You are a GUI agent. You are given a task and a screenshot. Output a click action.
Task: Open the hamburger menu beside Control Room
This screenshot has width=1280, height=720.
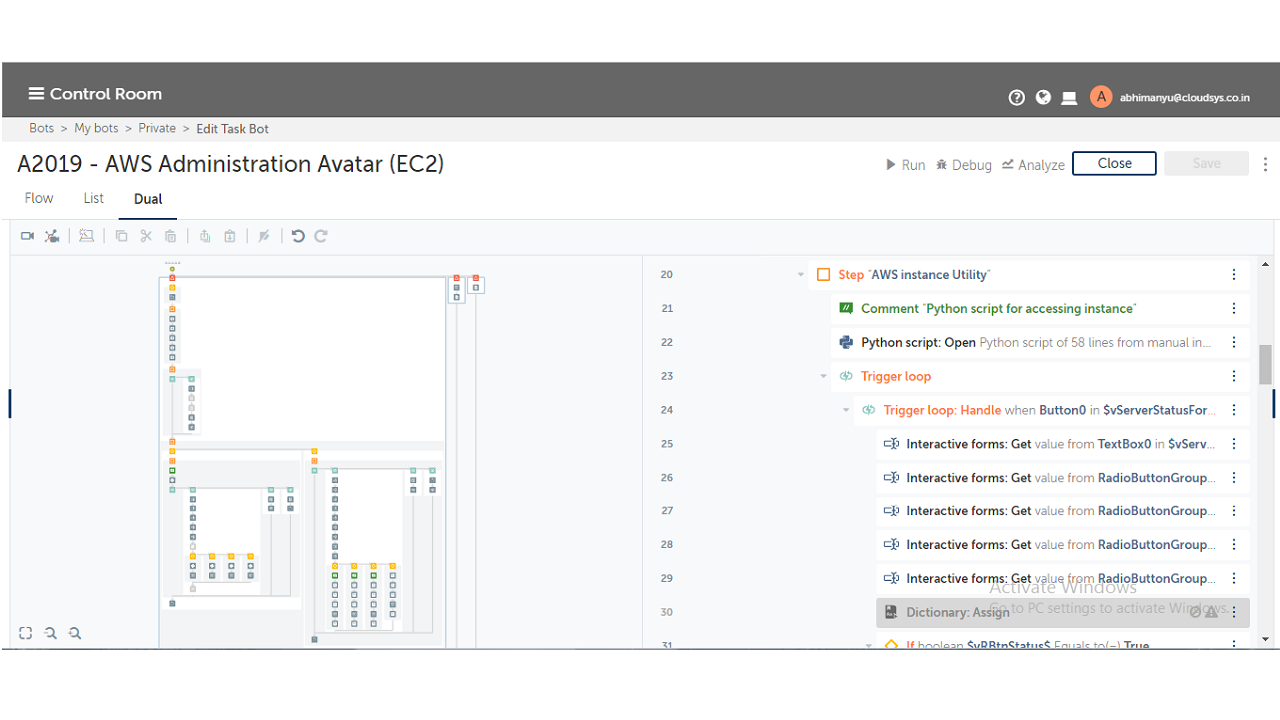coord(36,94)
